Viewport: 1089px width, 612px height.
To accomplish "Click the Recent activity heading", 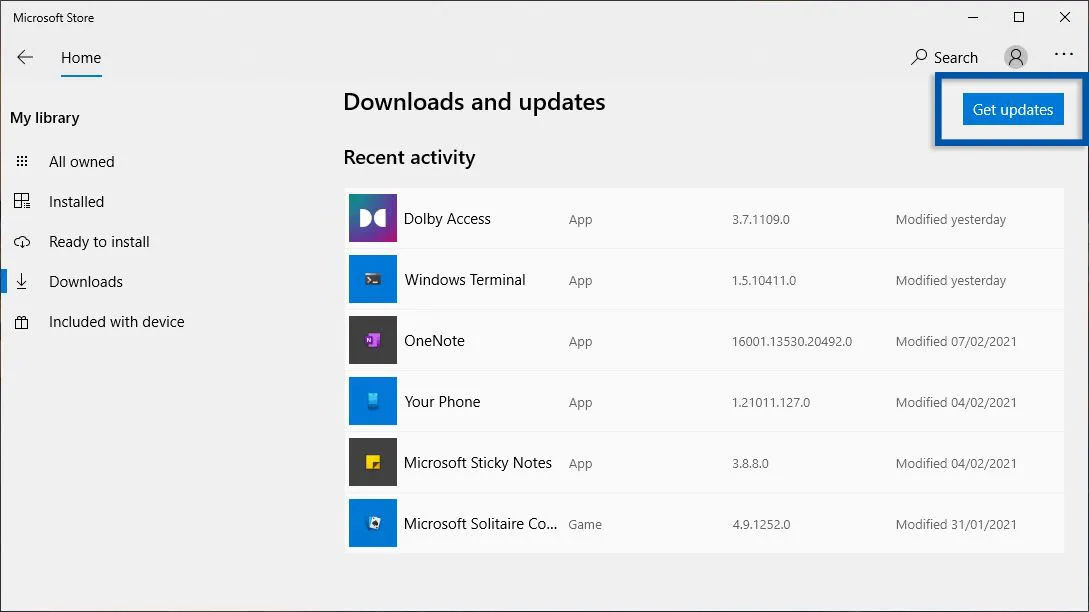I will (x=410, y=157).
